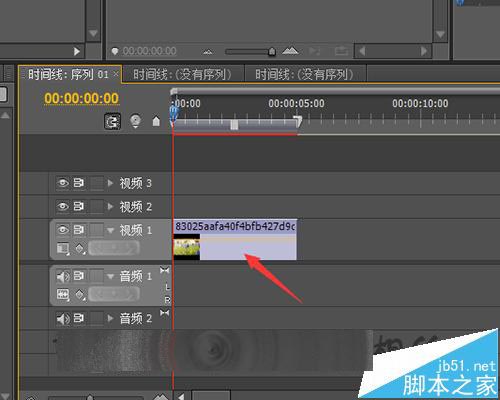Mute 音频 1 track with speaker icon
Screen dimensions: 500x400
click(63, 276)
